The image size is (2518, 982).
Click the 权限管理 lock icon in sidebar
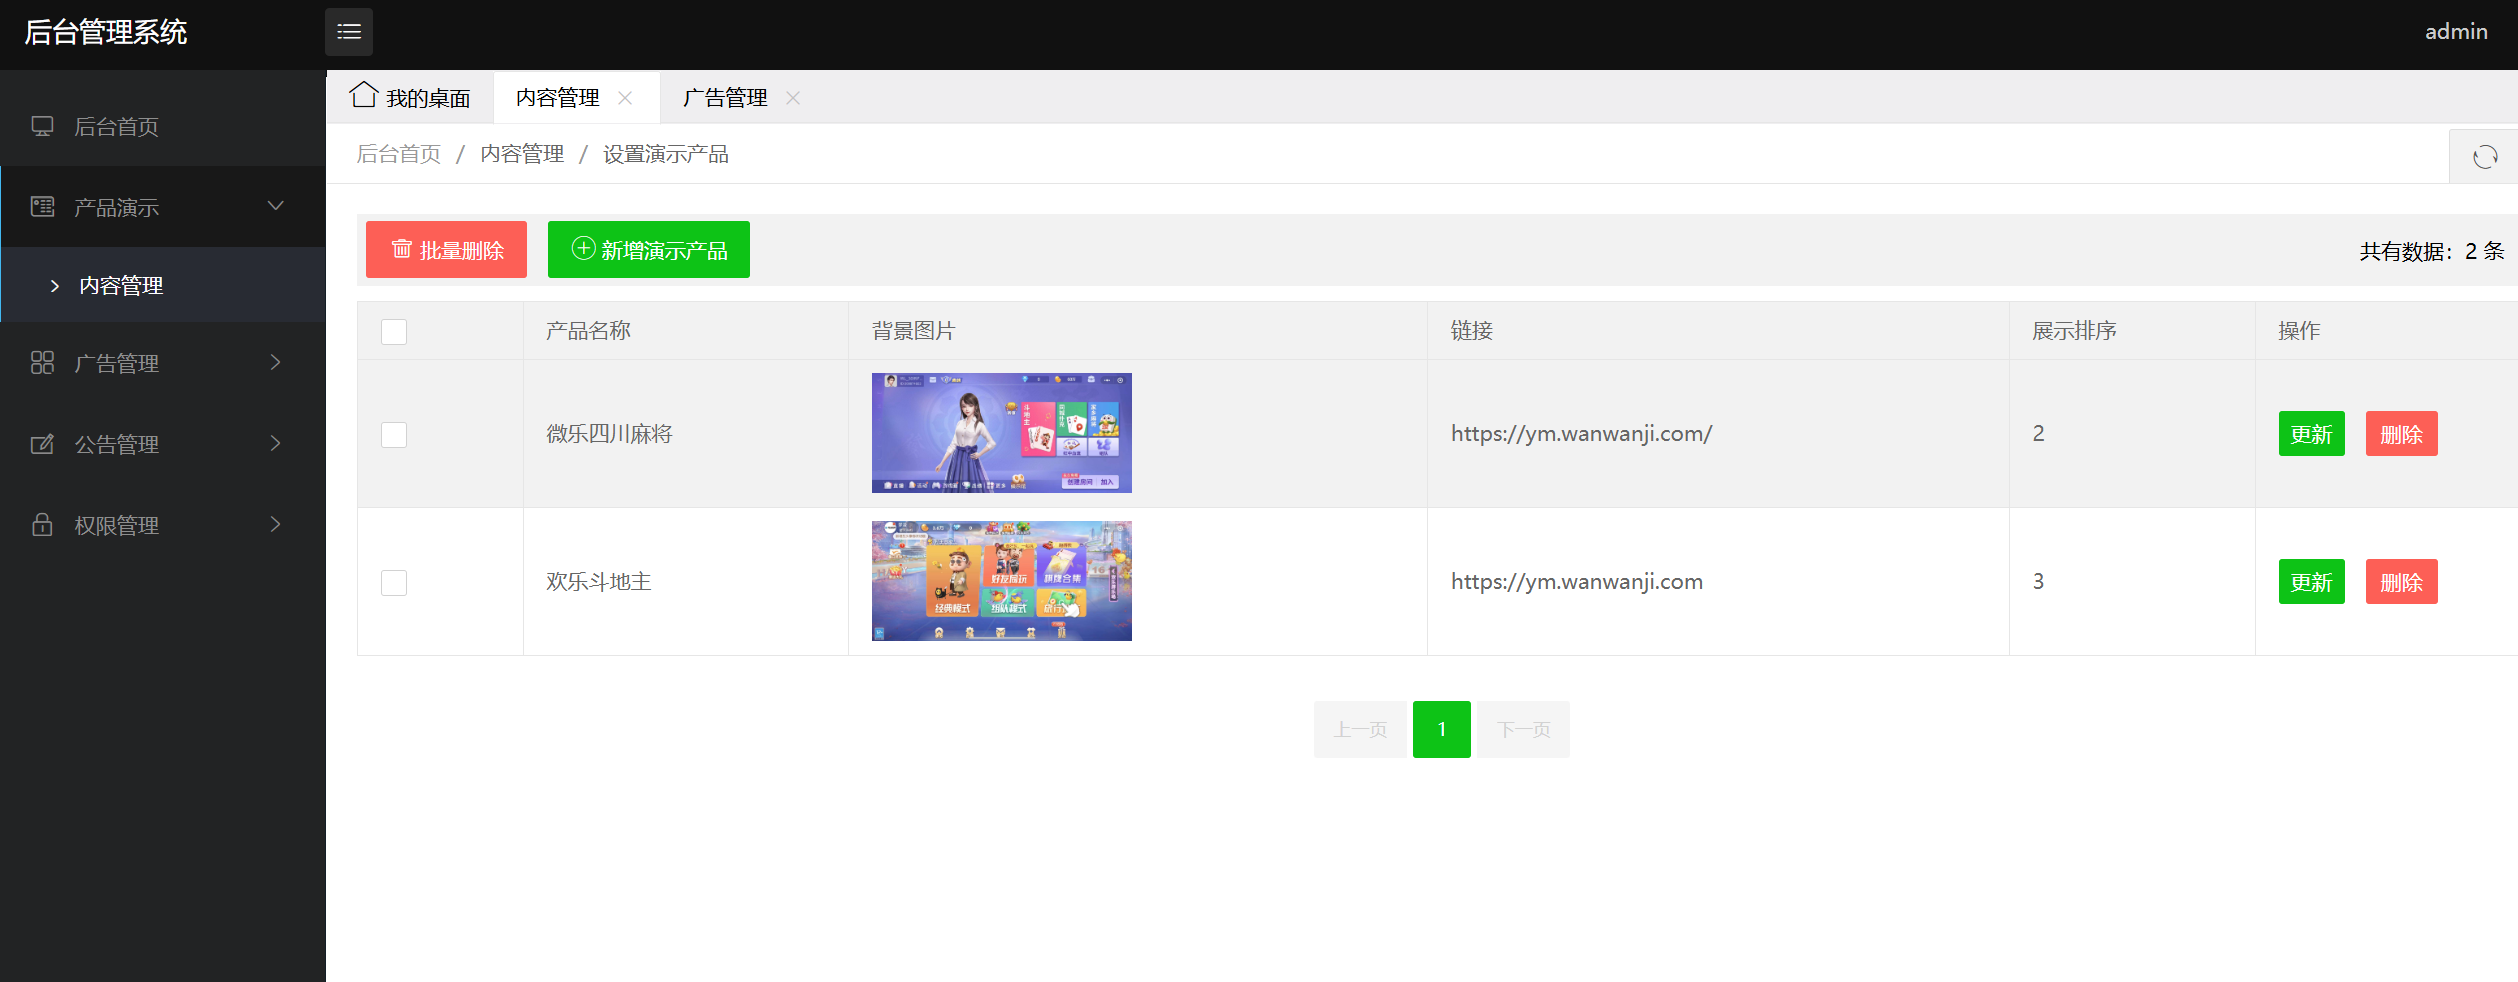42,525
